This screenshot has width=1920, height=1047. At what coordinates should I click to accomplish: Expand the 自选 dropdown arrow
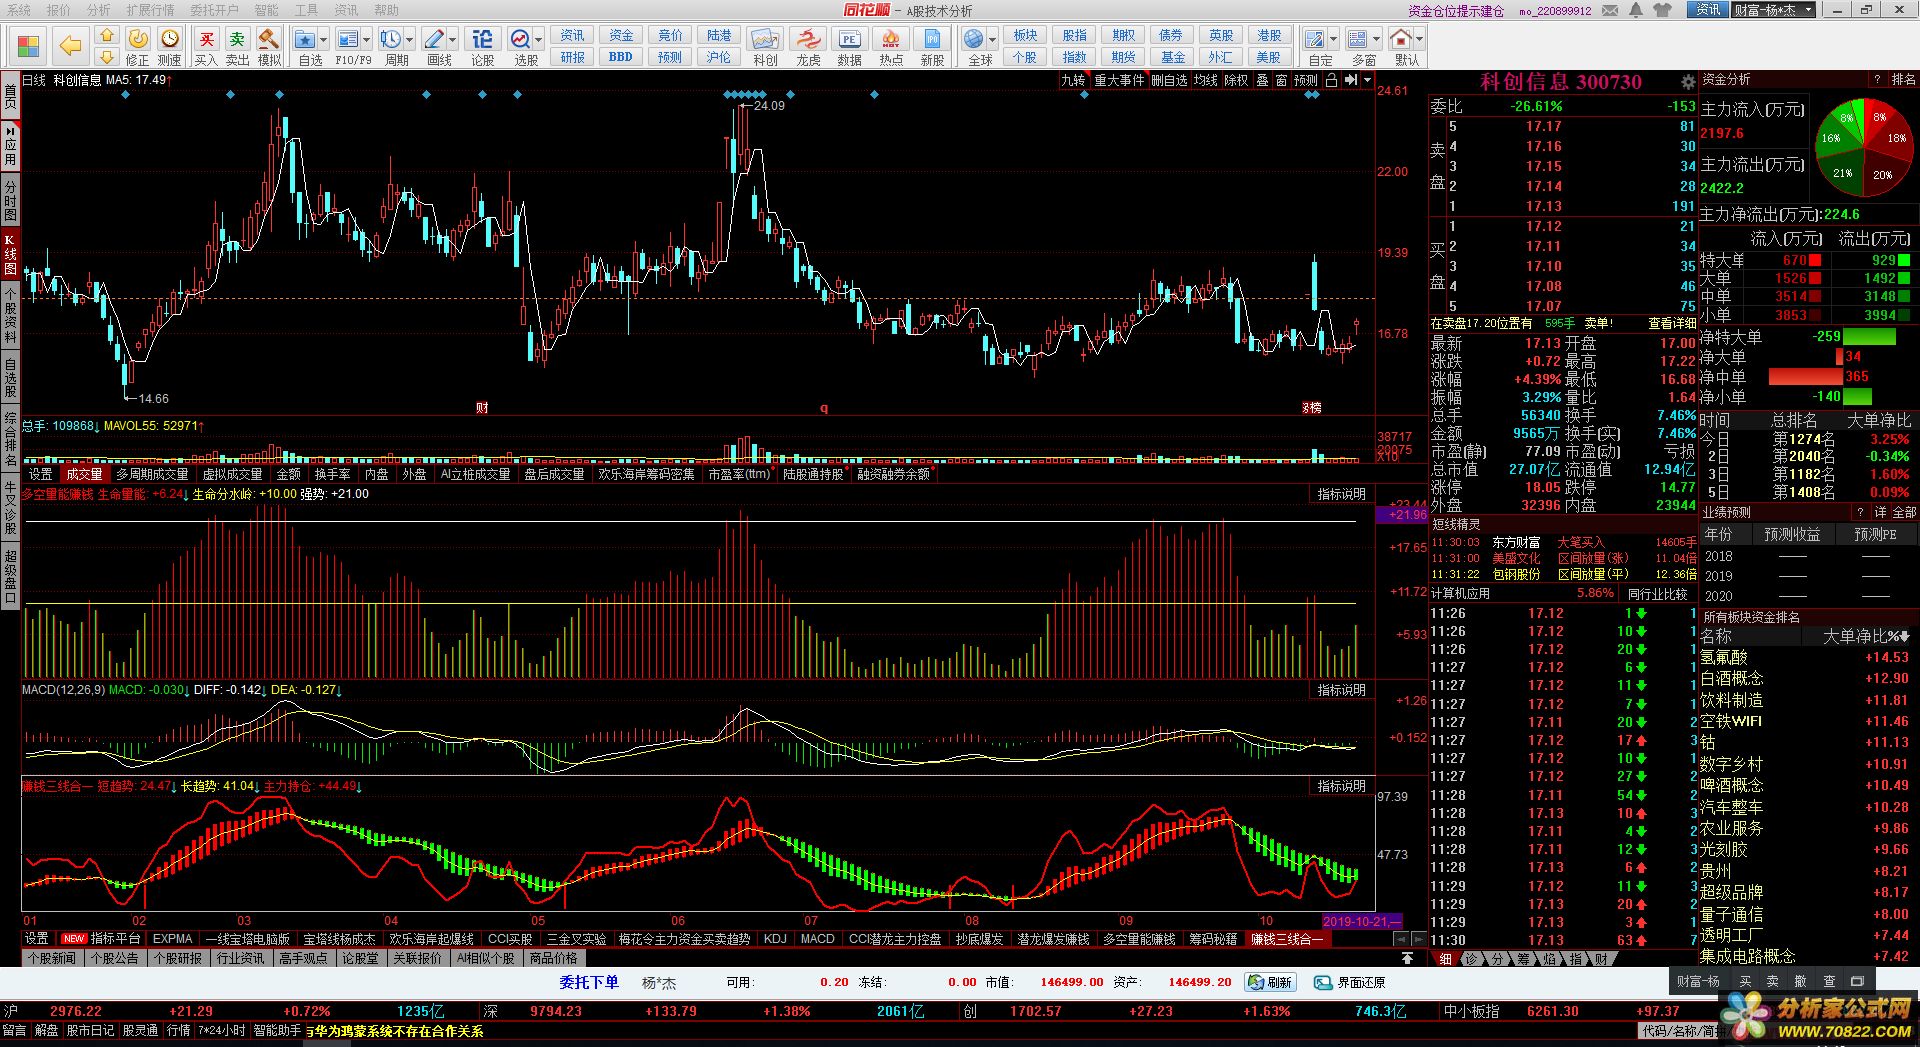pos(324,40)
